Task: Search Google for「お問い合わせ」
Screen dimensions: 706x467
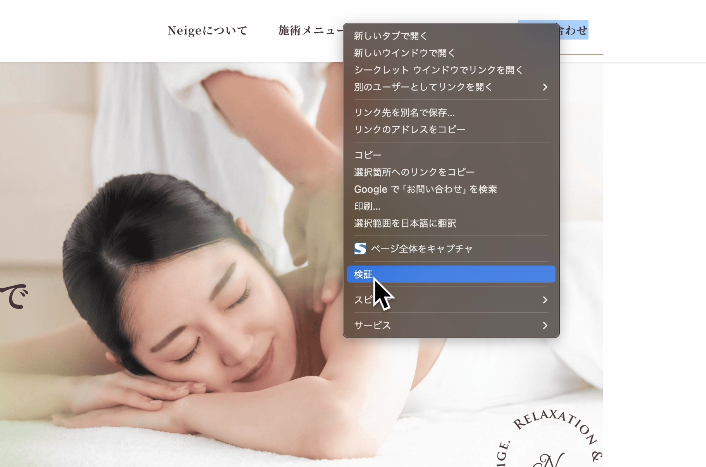Action: point(451,189)
